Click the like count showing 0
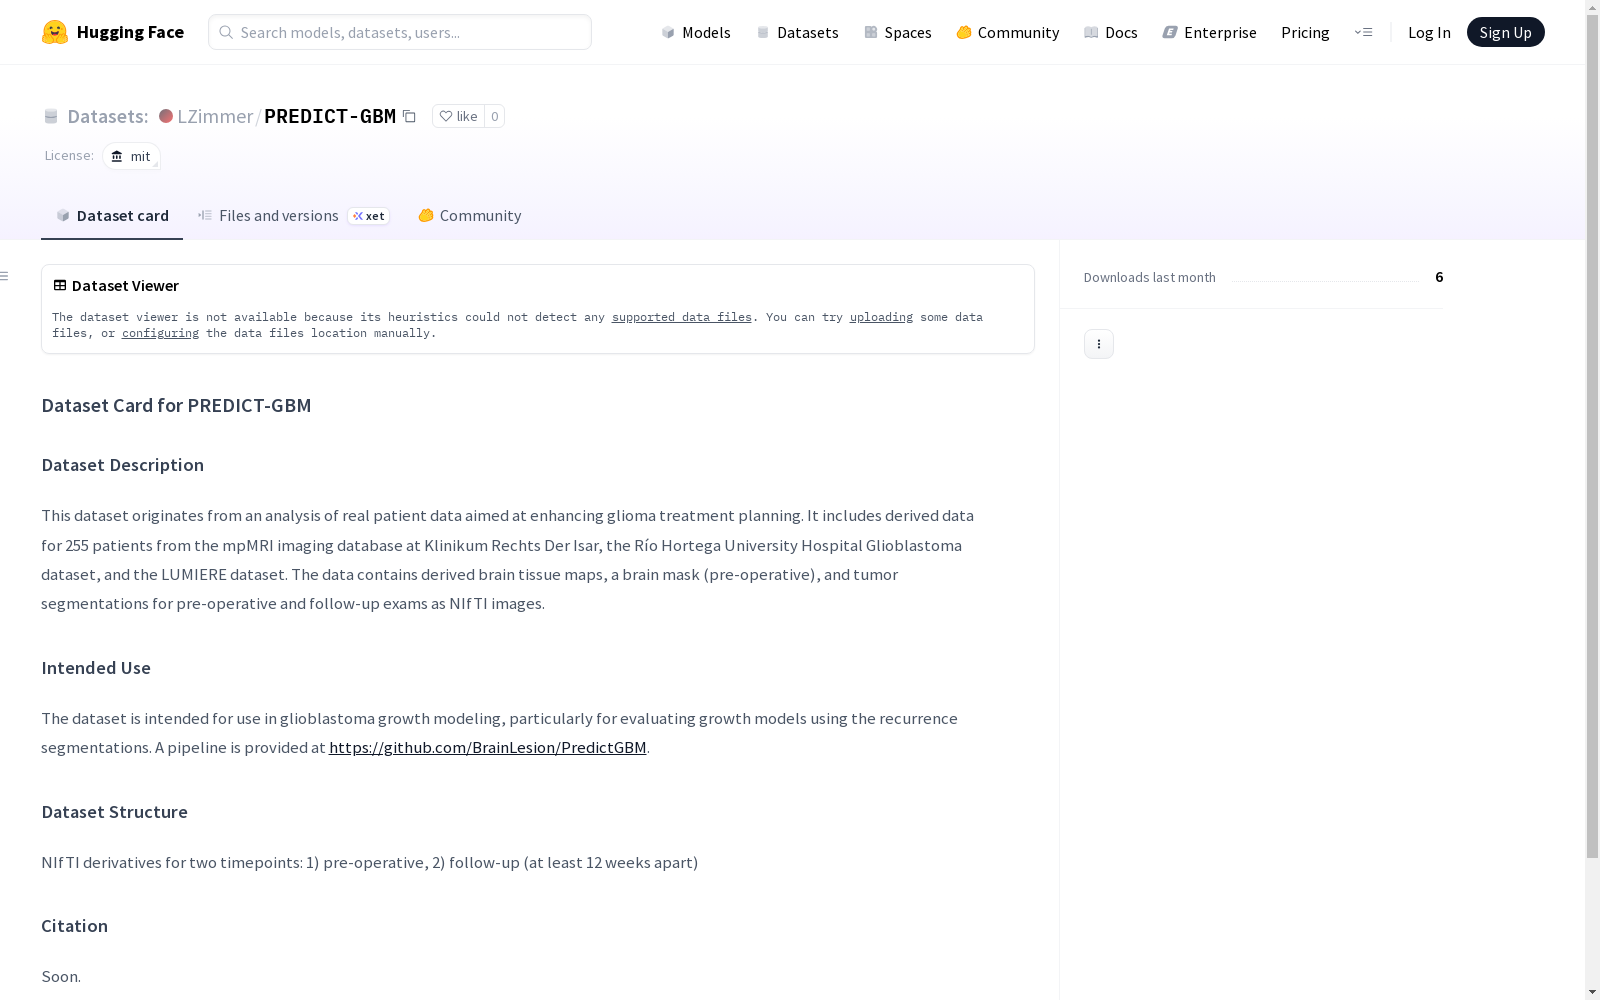 494,116
